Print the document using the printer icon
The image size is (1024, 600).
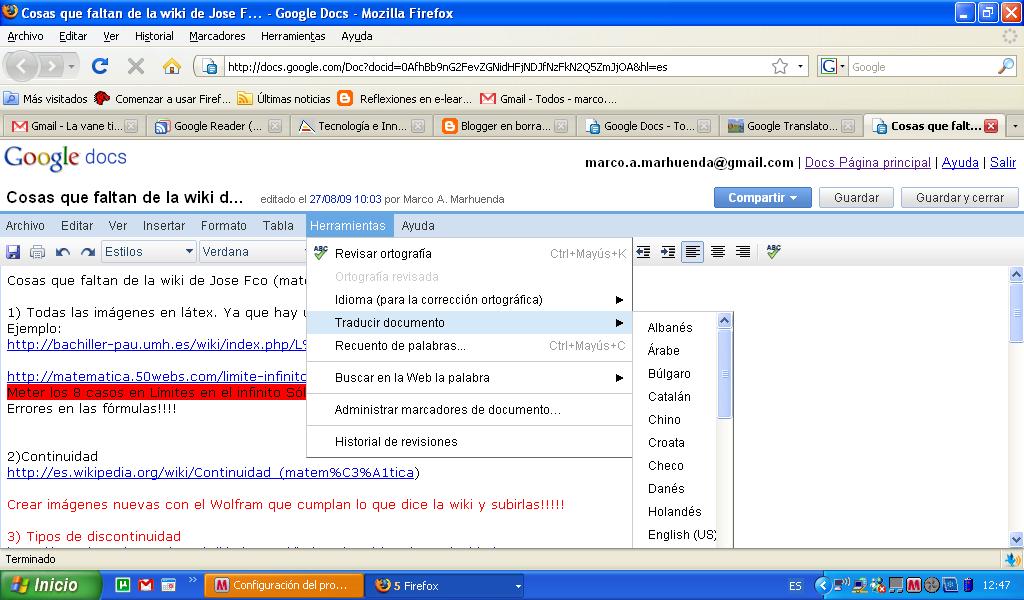click(x=37, y=252)
